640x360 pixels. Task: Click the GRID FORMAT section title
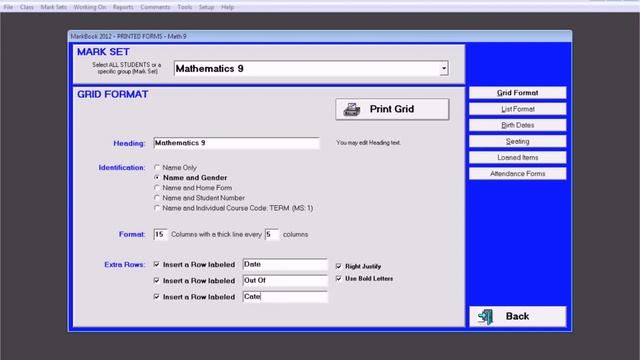[x=113, y=94]
